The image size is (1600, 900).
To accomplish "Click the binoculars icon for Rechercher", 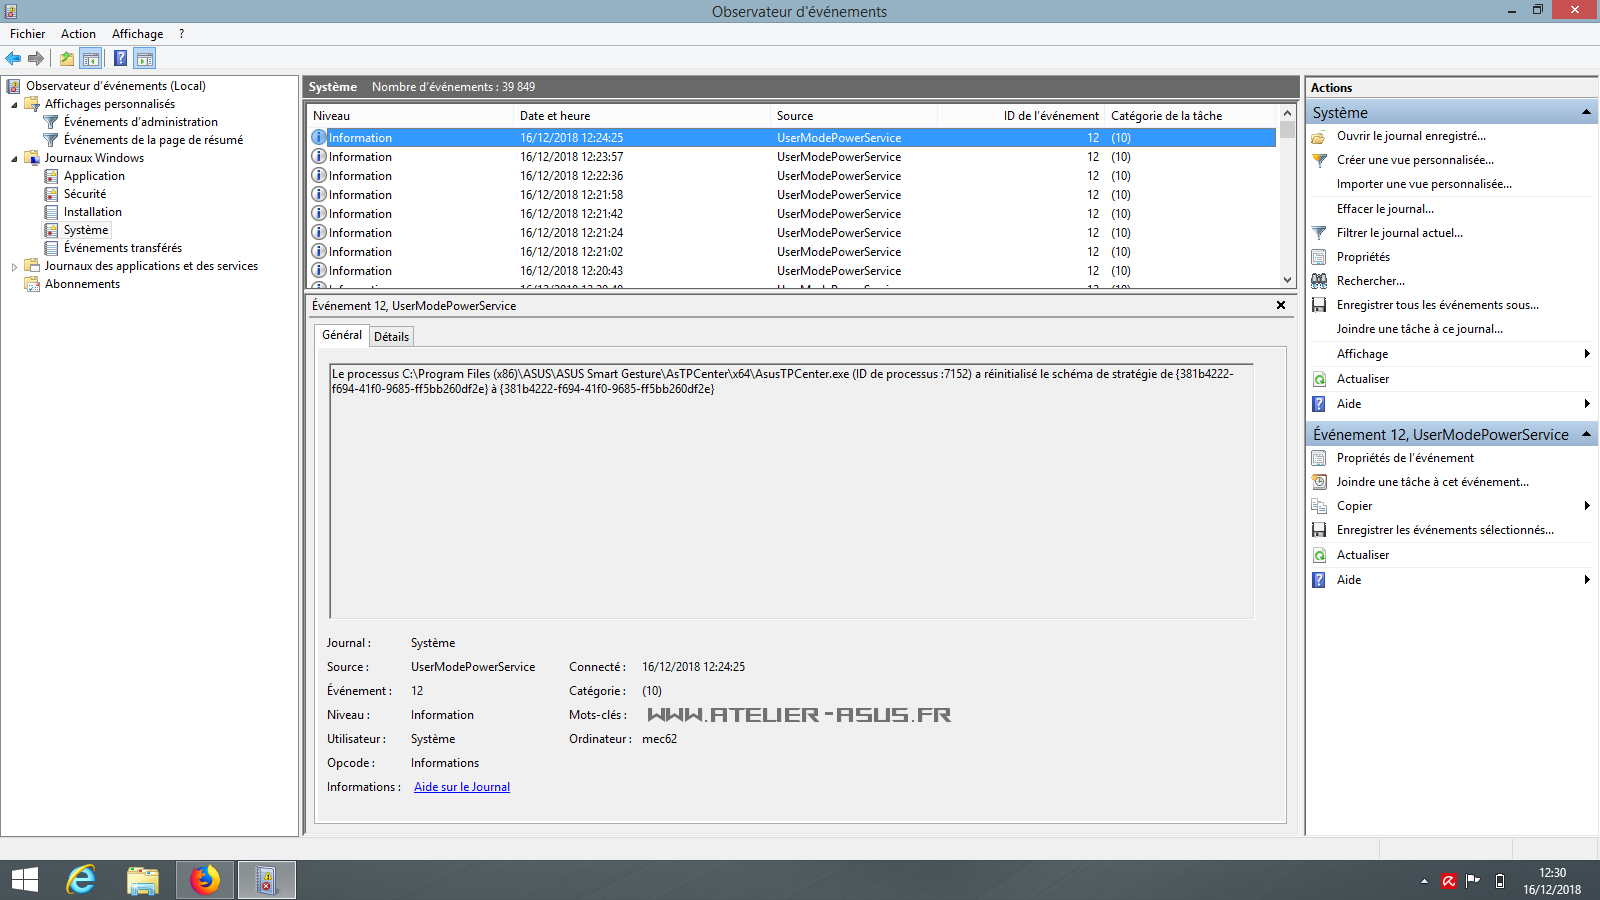I will [x=1319, y=281].
